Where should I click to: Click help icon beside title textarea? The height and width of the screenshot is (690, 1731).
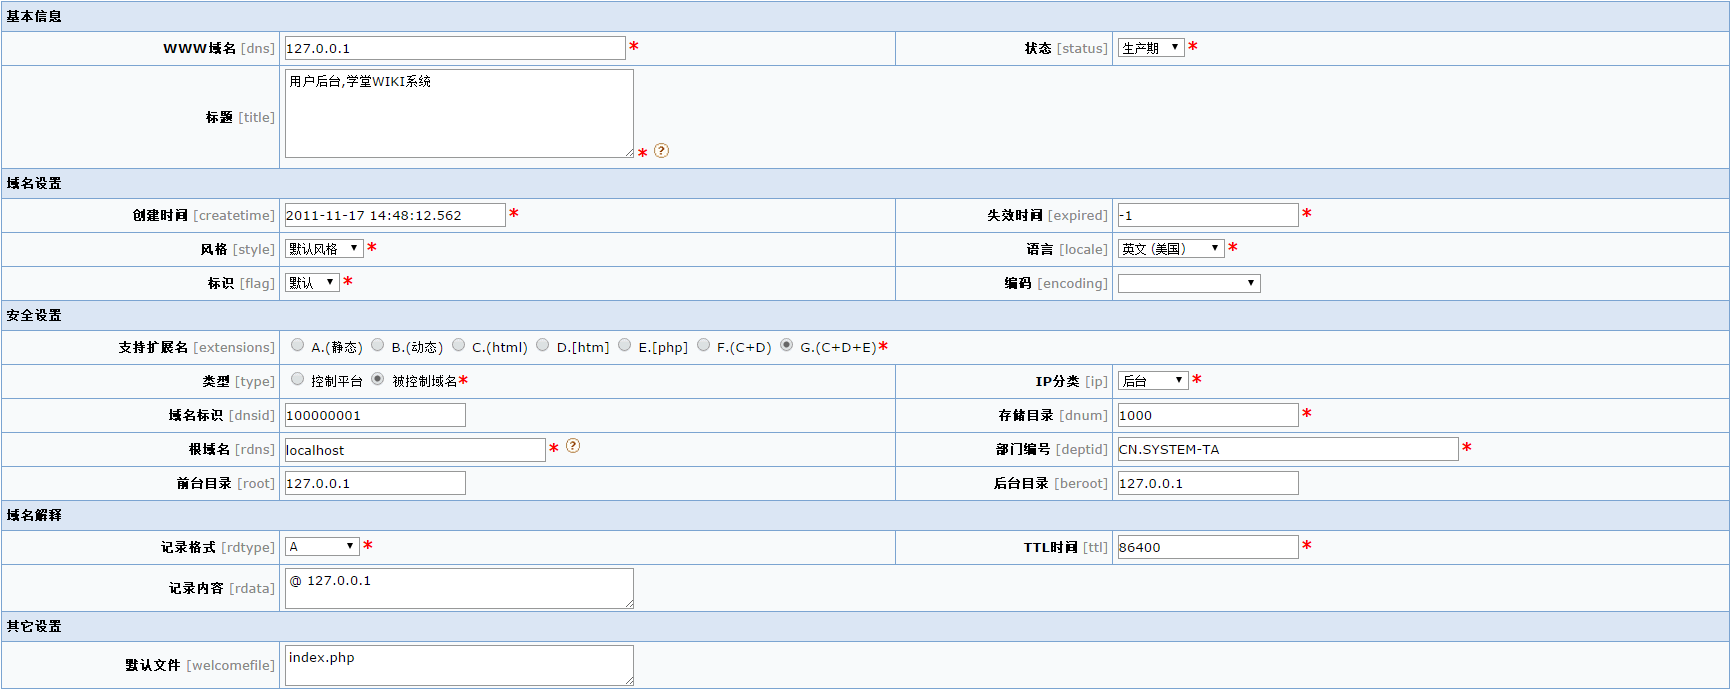(x=661, y=151)
